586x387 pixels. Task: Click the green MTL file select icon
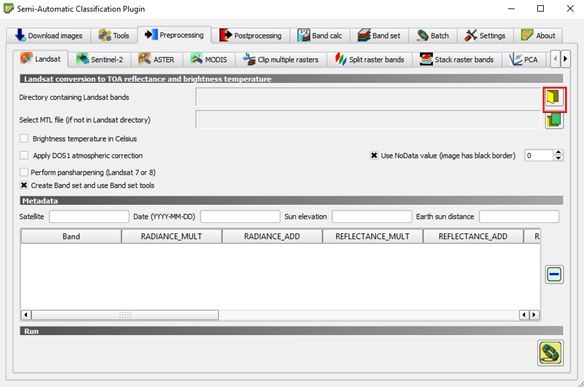554,120
